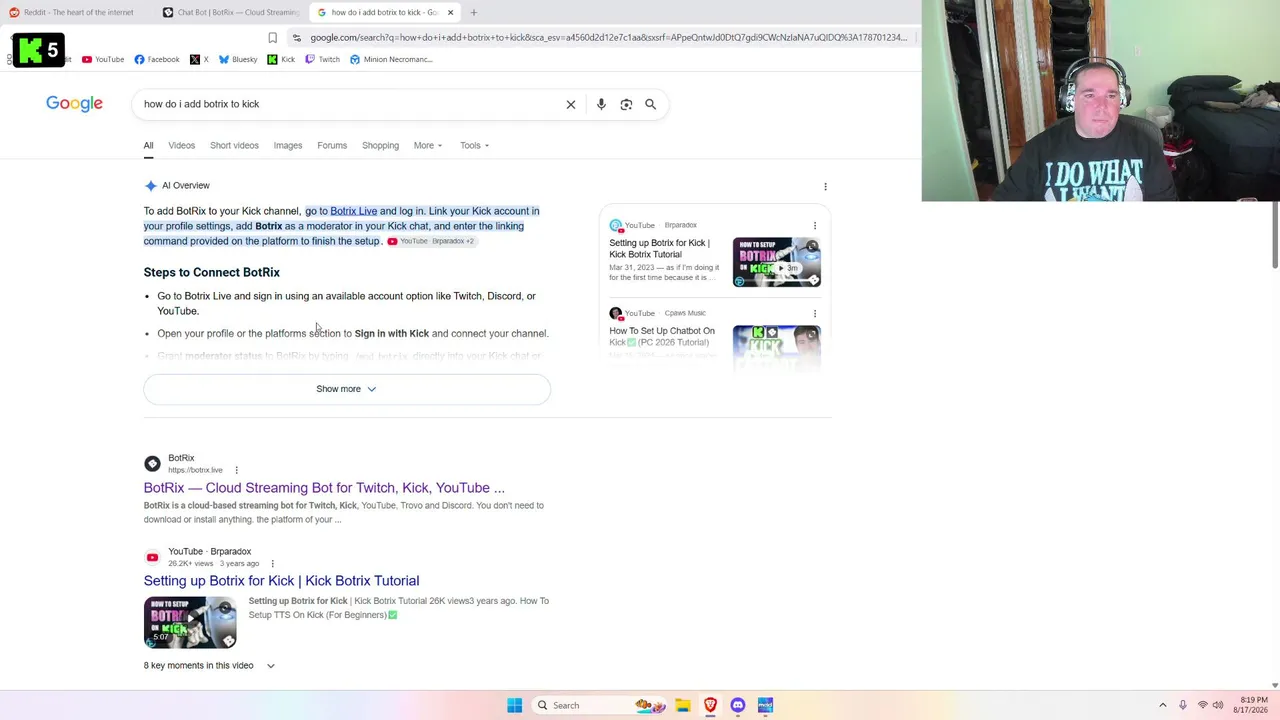Switch to the All results tab
The width and height of the screenshot is (1280, 720).
coord(148,145)
